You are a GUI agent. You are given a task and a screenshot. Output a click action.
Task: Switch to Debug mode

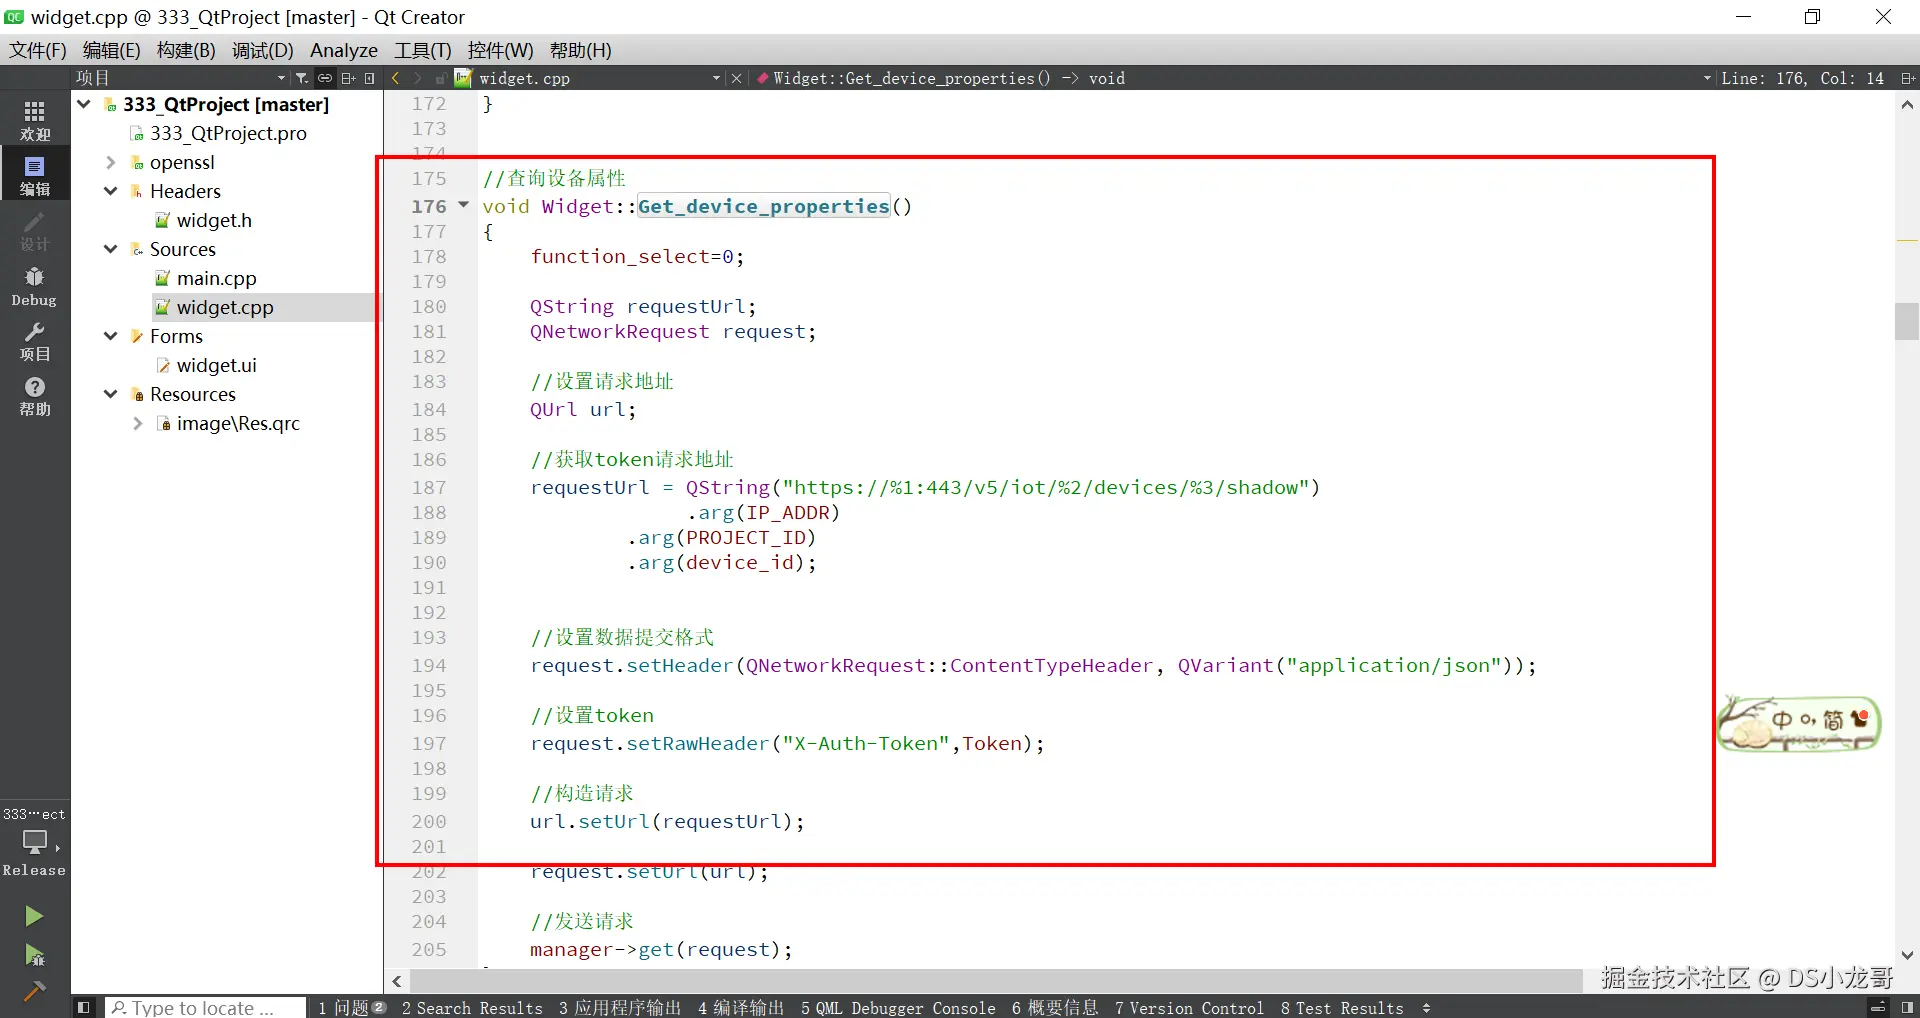click(35, 286)
